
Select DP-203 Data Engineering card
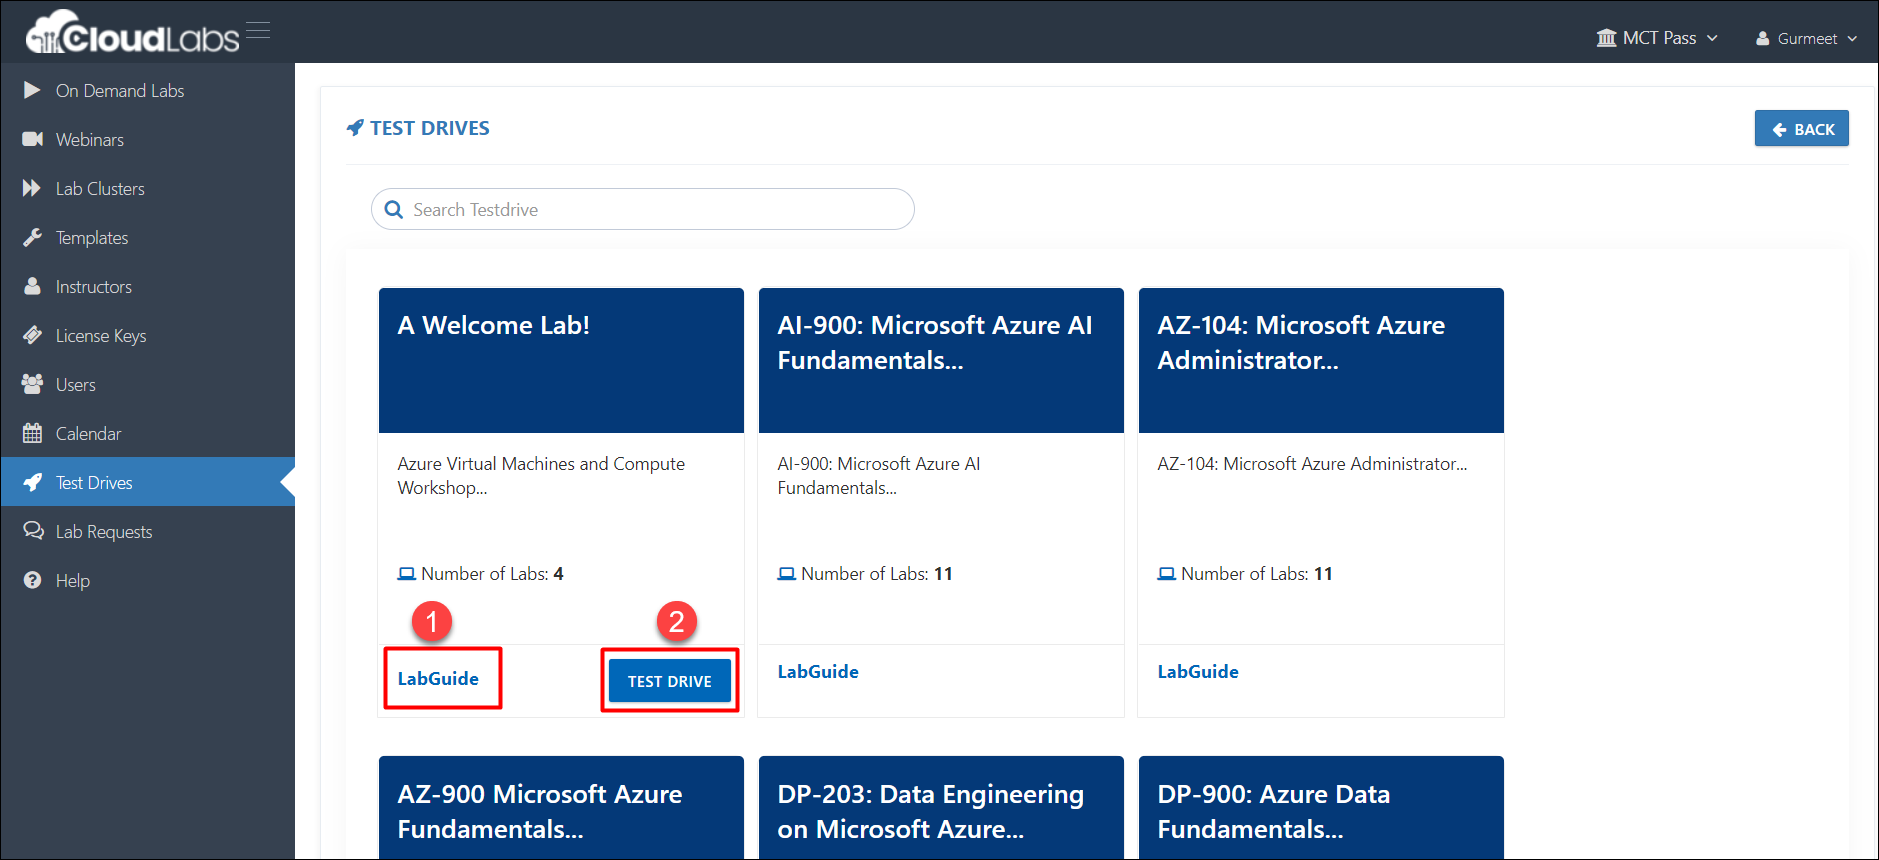click(x=941, y=807)
